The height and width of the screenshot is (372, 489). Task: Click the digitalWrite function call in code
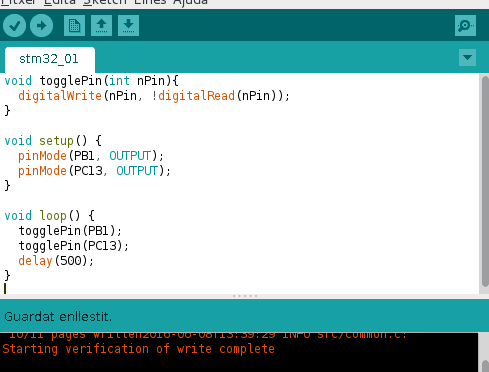pyautogui.click(x=60, y=96)
